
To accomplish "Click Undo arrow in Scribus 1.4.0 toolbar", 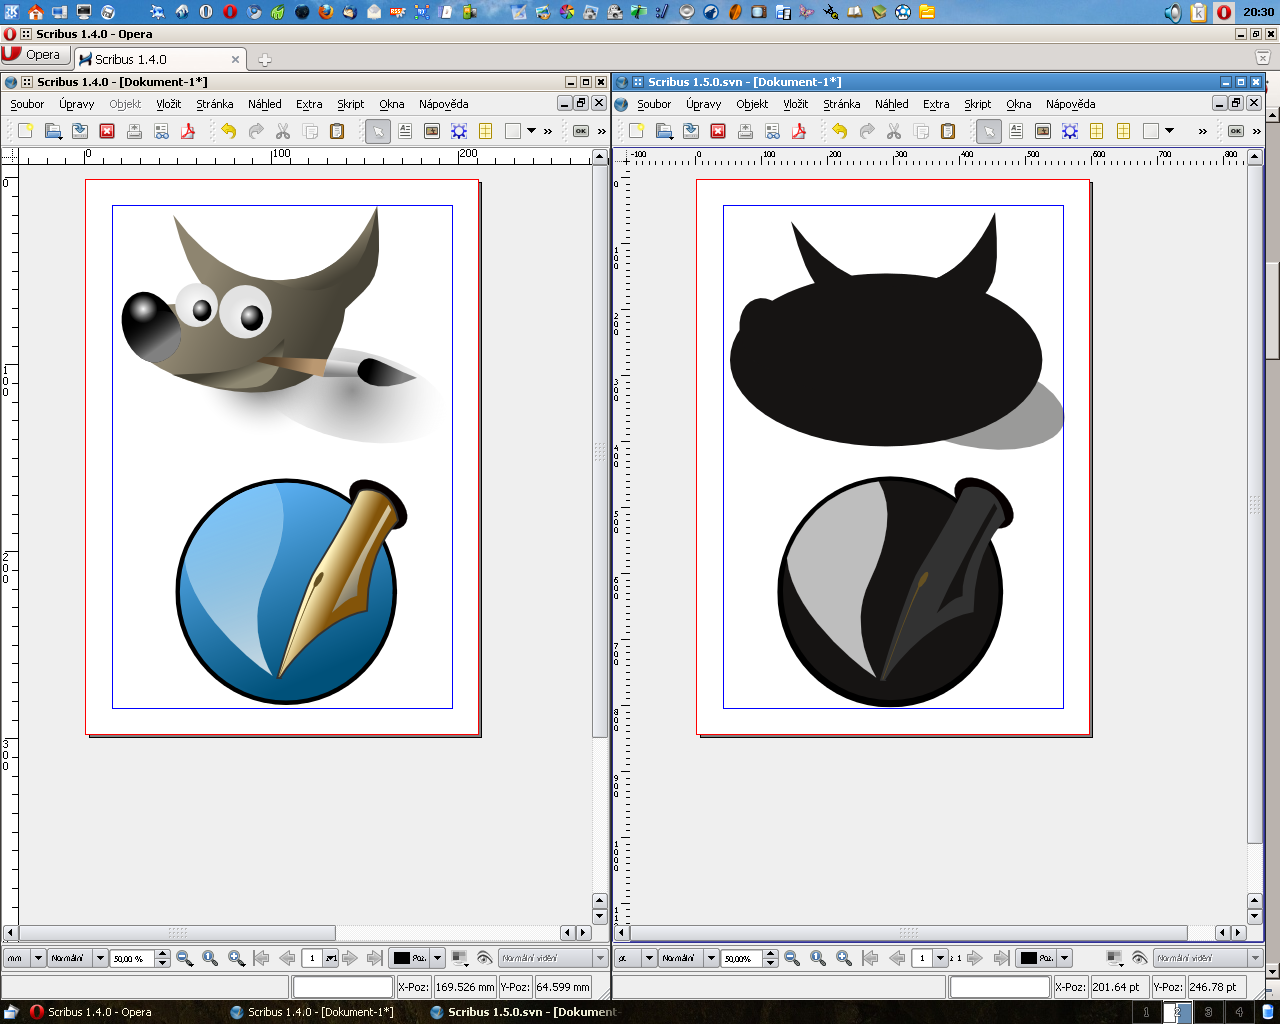I will [229, 131].
